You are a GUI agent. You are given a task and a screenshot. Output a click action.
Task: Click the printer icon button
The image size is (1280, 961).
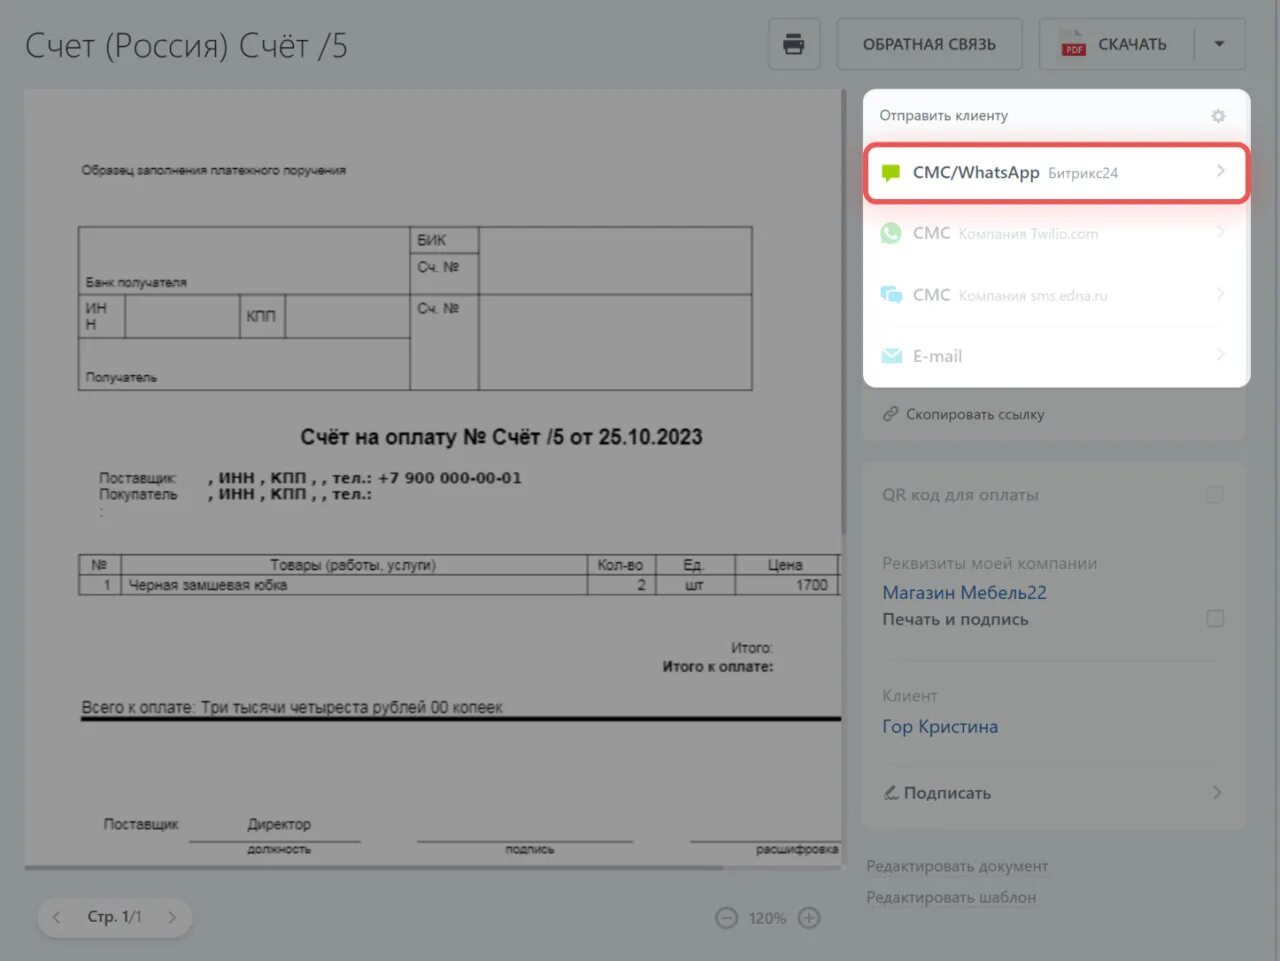794,44
